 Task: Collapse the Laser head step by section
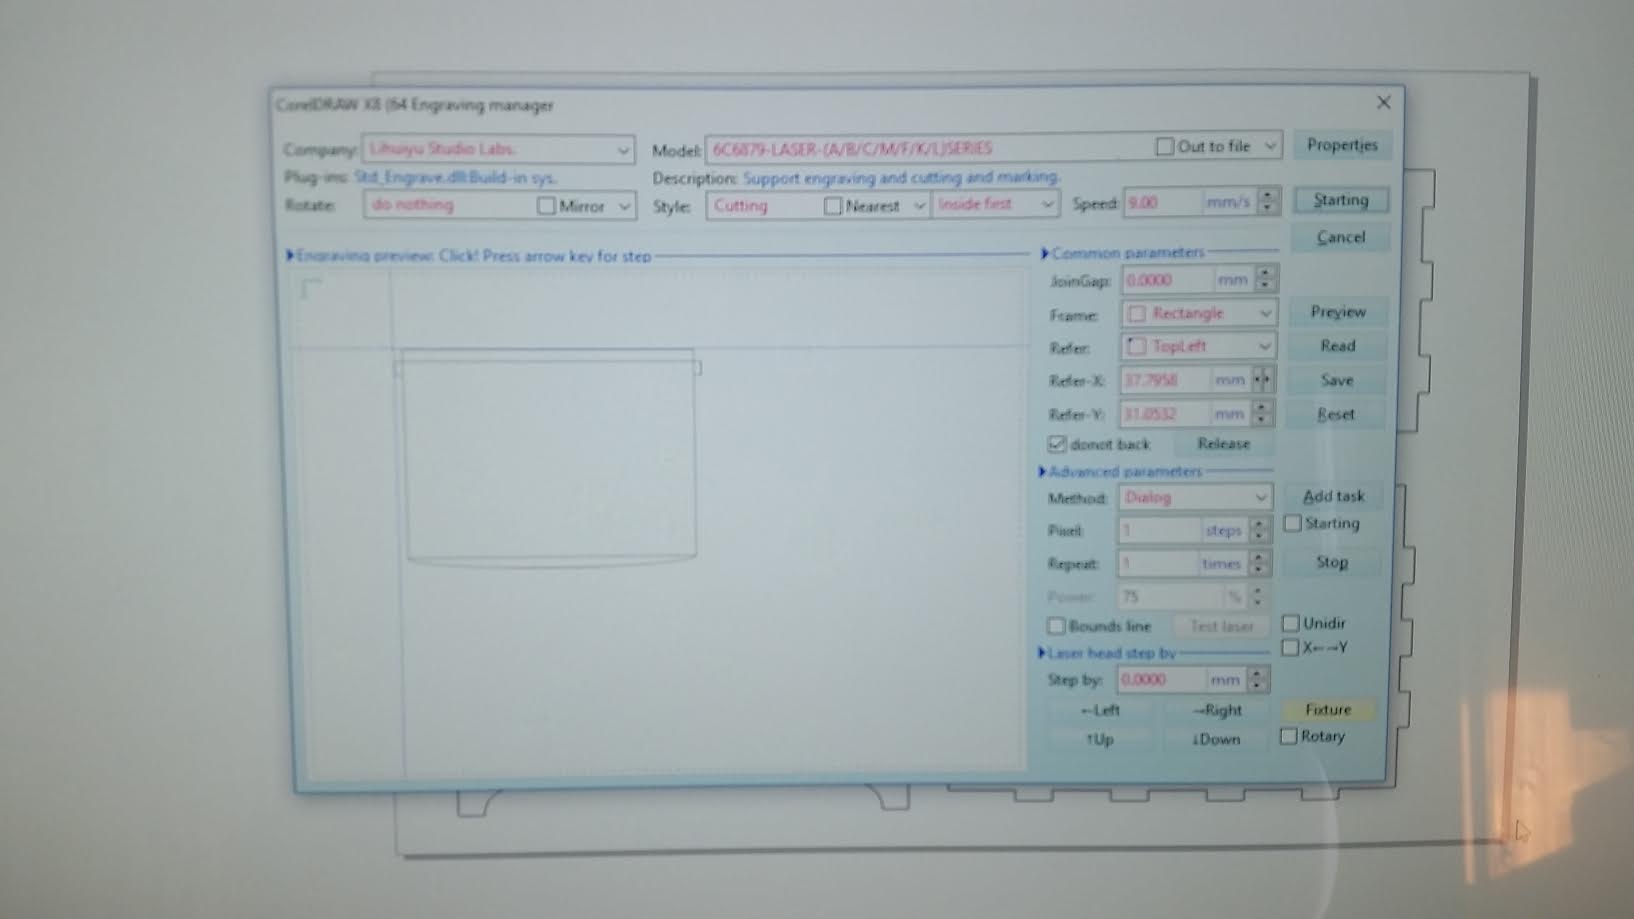tap(1042, 653)
